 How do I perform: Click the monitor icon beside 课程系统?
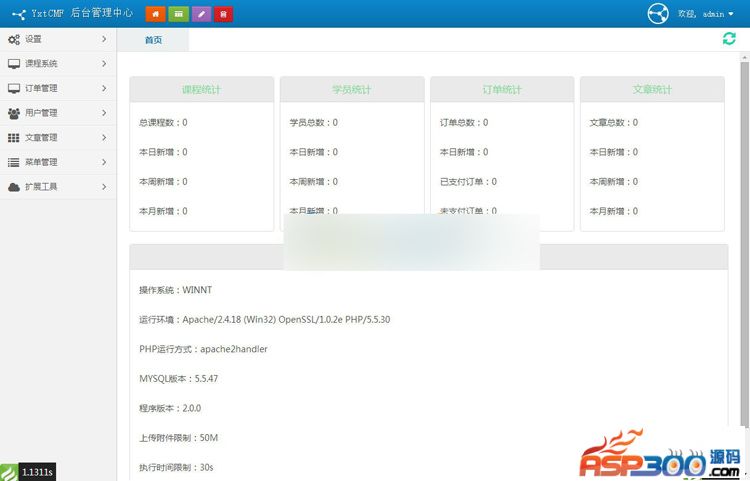point(14,64)
